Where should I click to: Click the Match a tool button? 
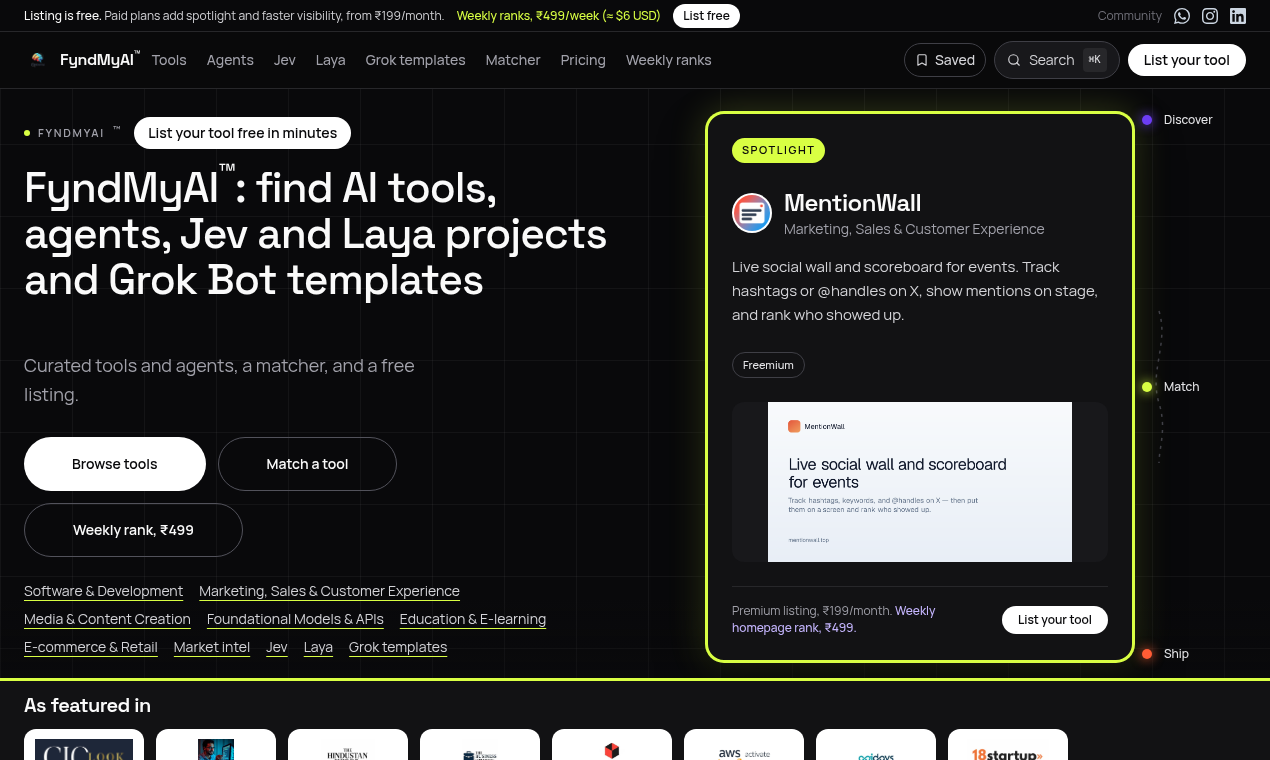coord(307,464)
